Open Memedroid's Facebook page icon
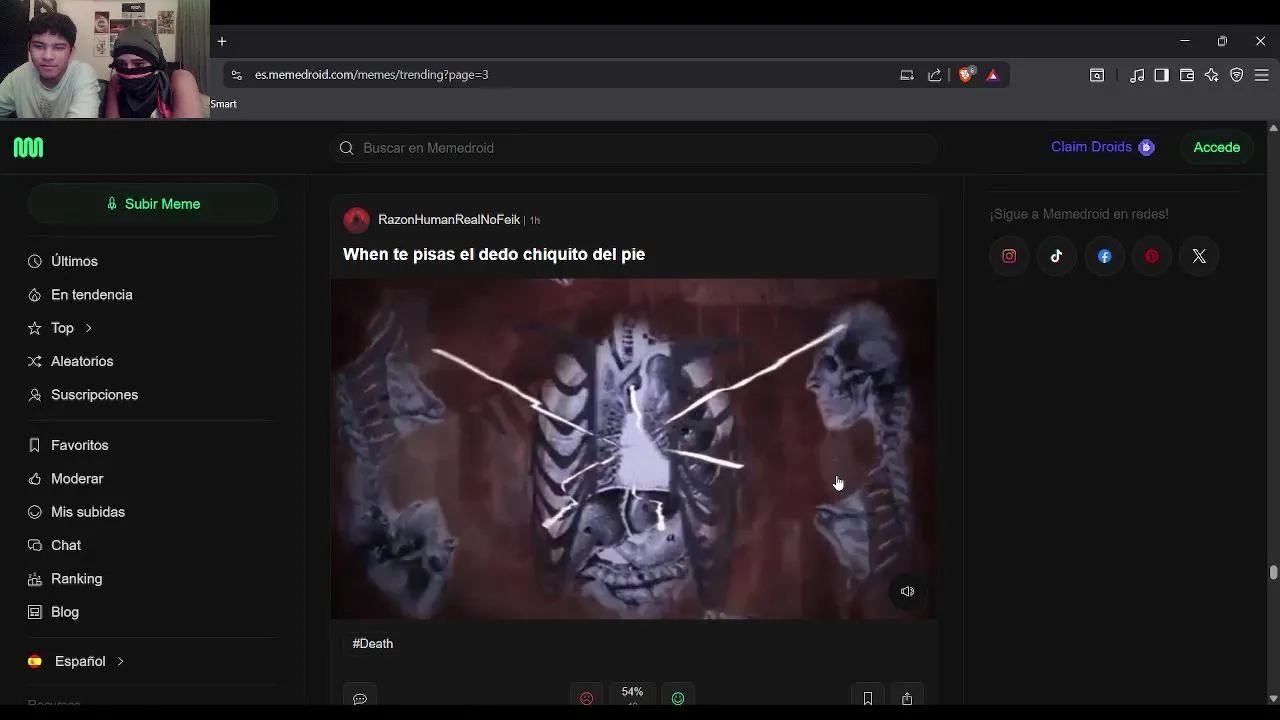The width and height of the screenshot is (1280, 720). coord(1104,256)
